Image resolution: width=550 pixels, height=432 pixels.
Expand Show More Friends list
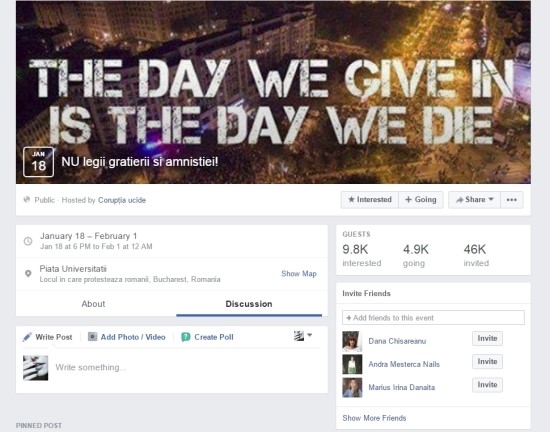pos(374,418)
